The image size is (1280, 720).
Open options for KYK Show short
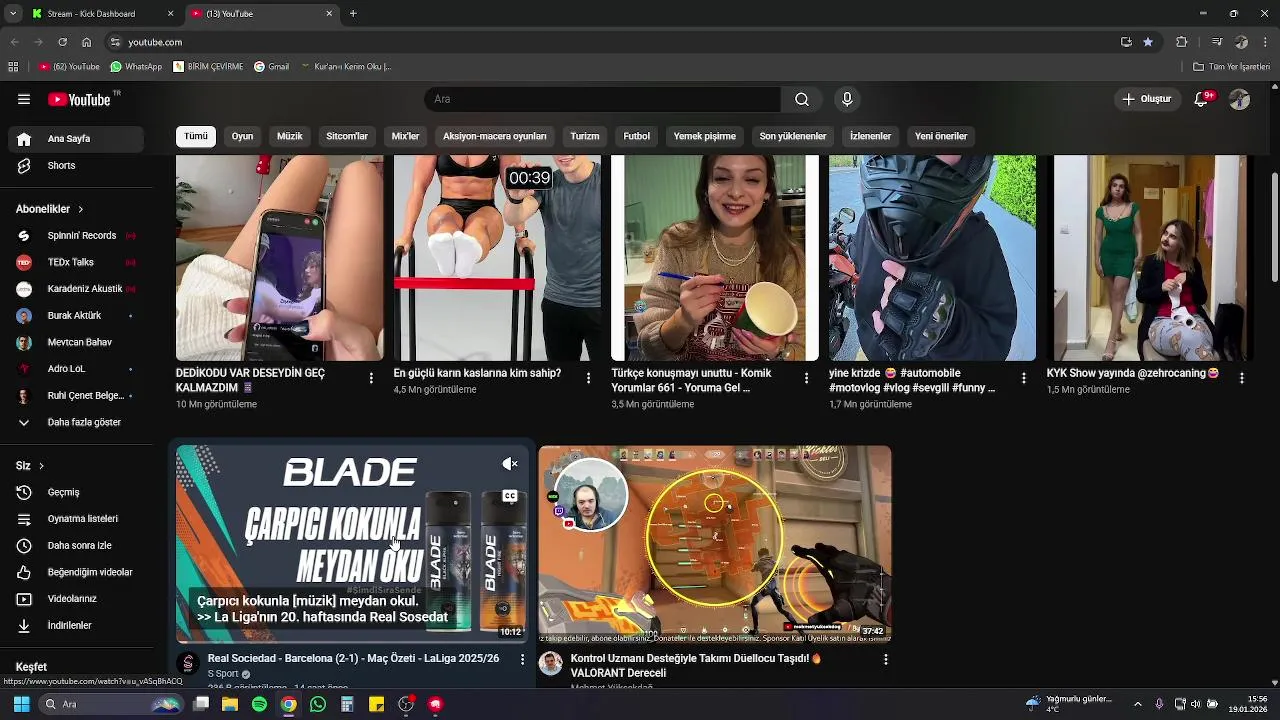[x=1241, y=378]
